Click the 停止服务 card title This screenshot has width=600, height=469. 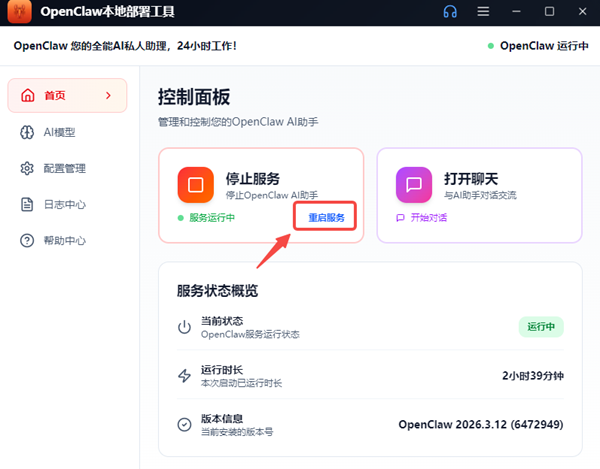pyautogui.click(x=253, y=179)
